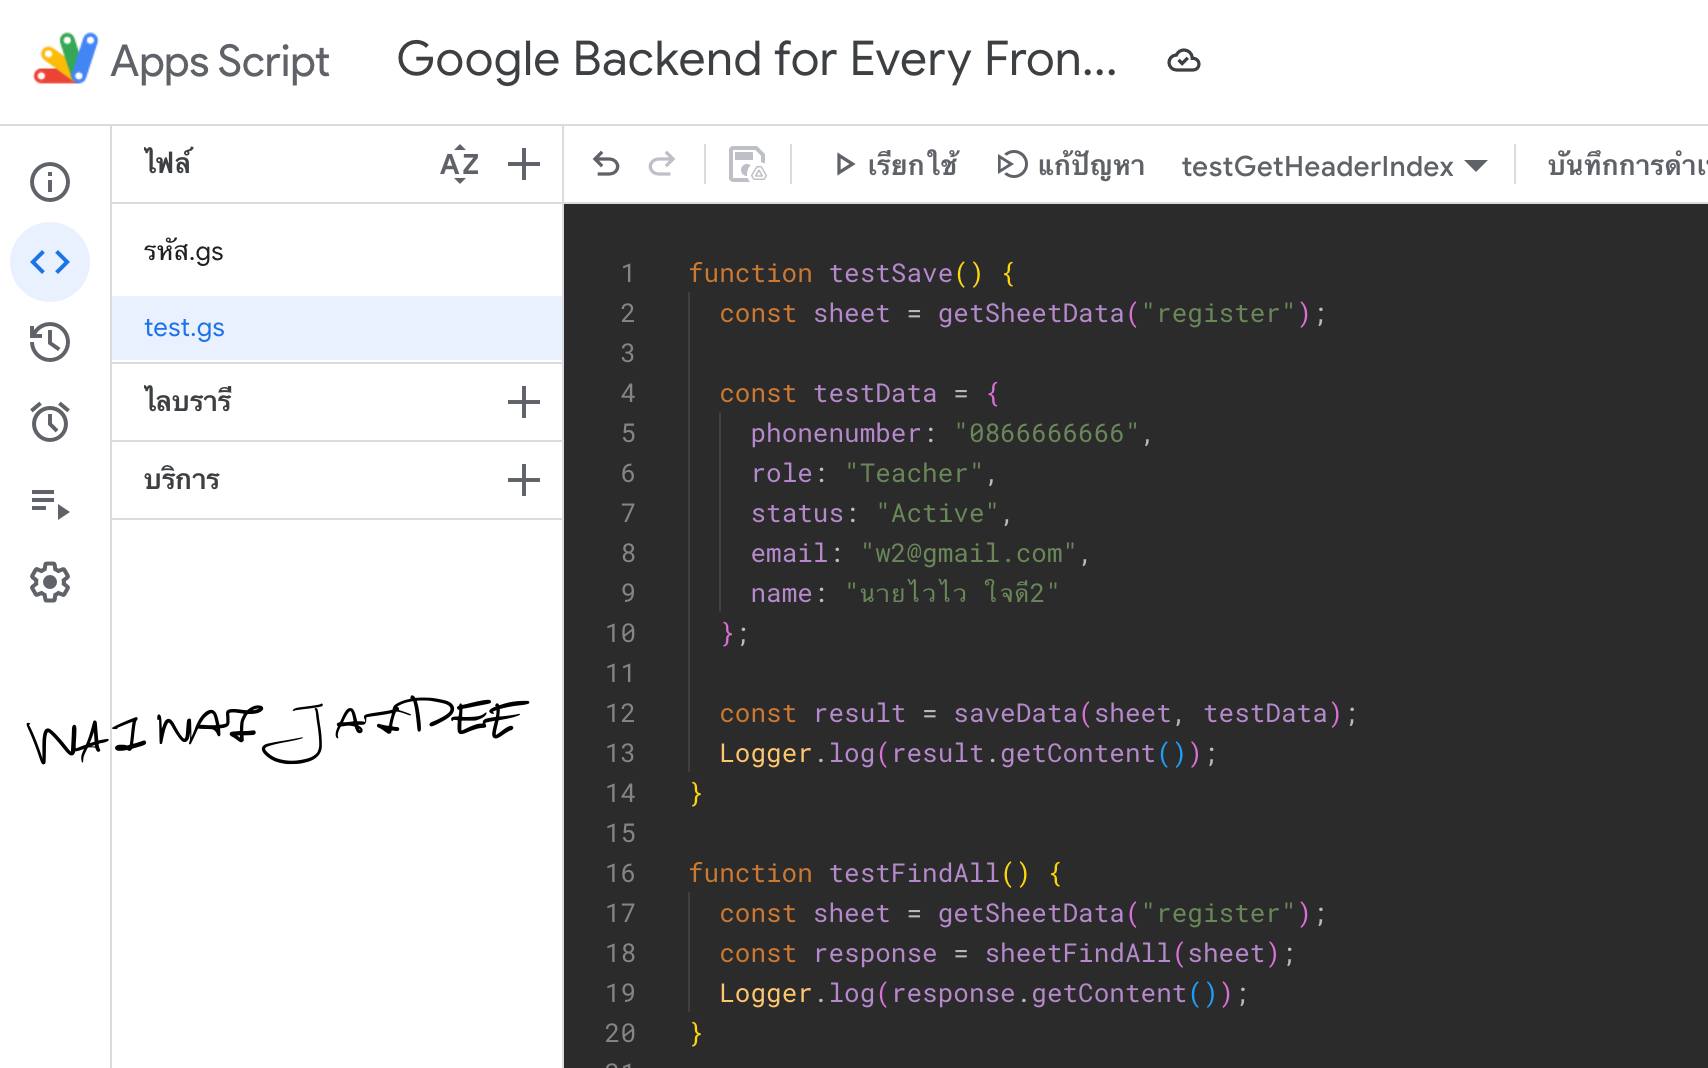Image resolution: width=1708 pixels, height=1068 pixels.
Task: Click the saveData(sheet, testData) line
Action: [x=1039, y=713]
